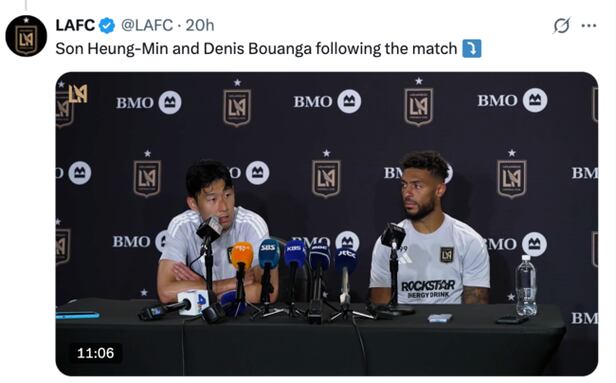The image size is (616, 383).
Task: Open the Grok explain-post icon
Action: click(562, 26)
